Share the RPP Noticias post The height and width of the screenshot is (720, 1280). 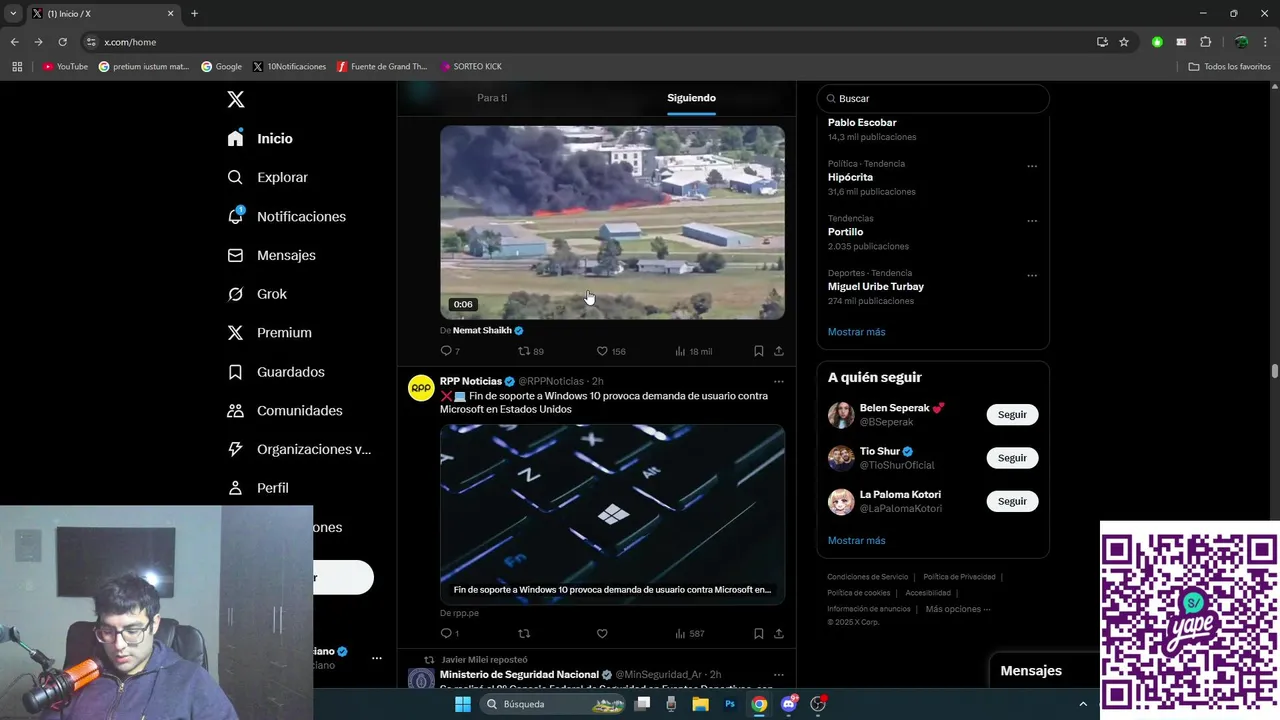(779, 633)
